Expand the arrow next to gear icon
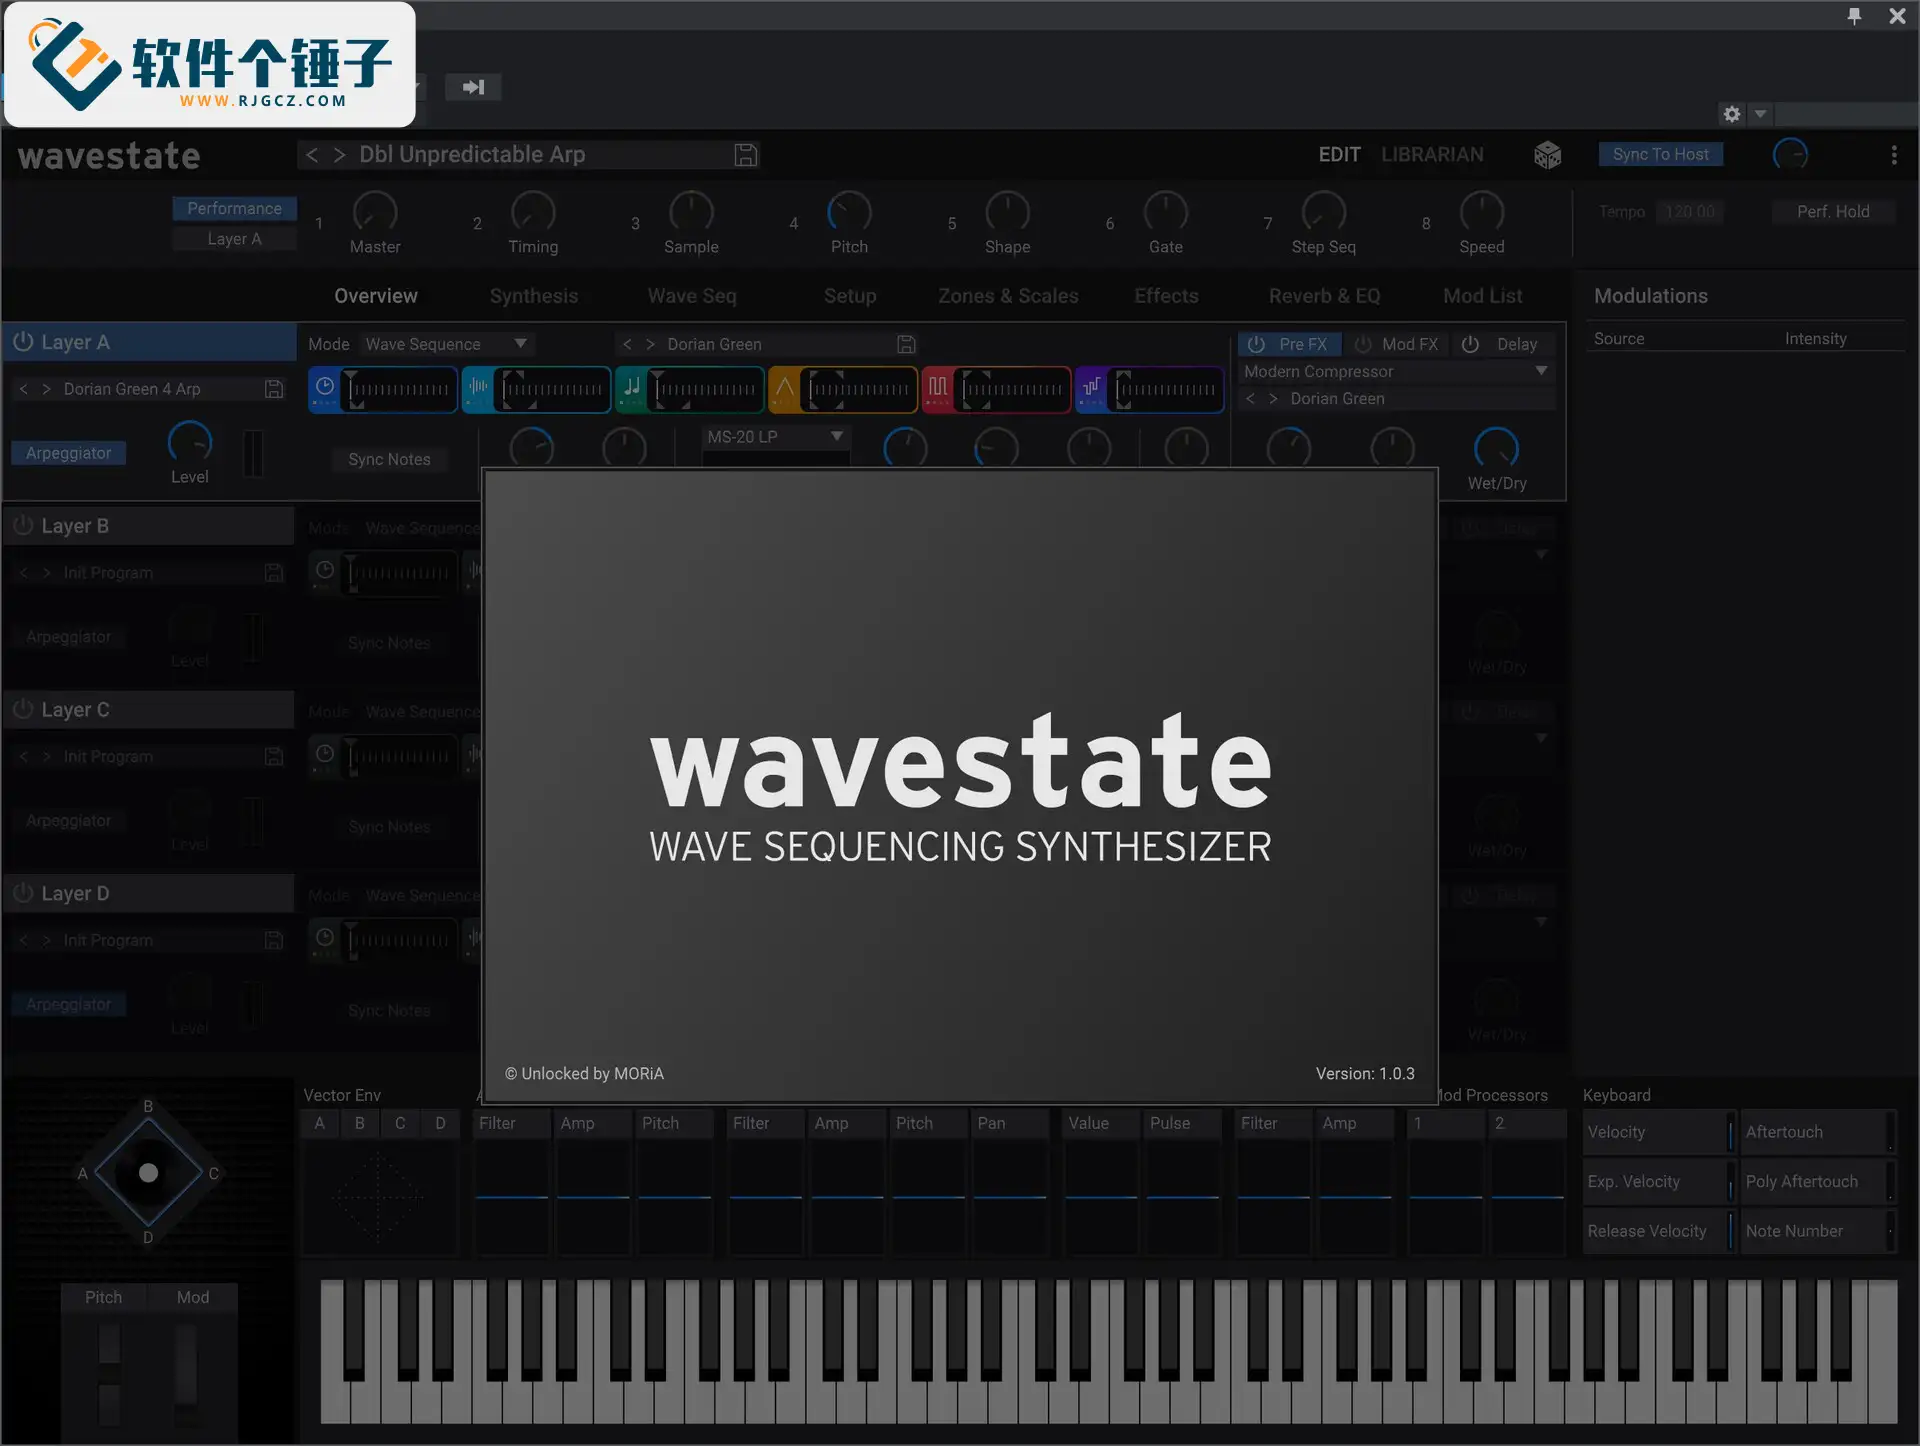Image resolution: width=1920 pixels, height=1446 pixels. (x=1760, y=114)
